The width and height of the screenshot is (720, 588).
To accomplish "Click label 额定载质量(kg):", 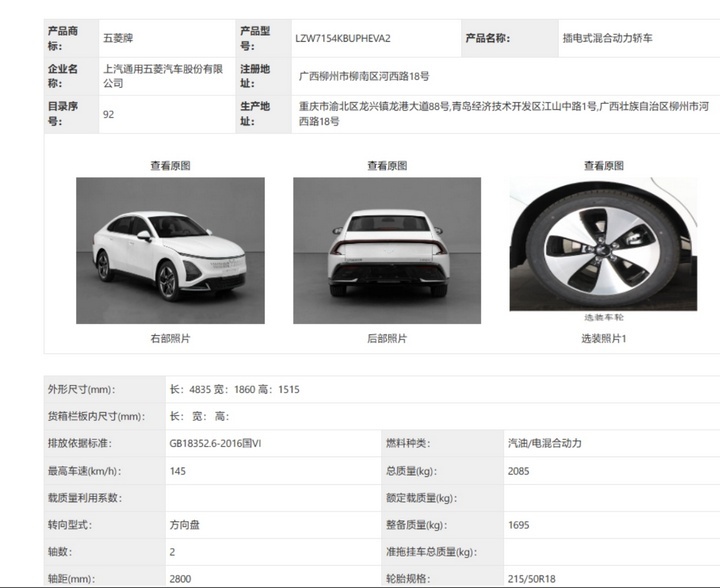I will point(422,498).
